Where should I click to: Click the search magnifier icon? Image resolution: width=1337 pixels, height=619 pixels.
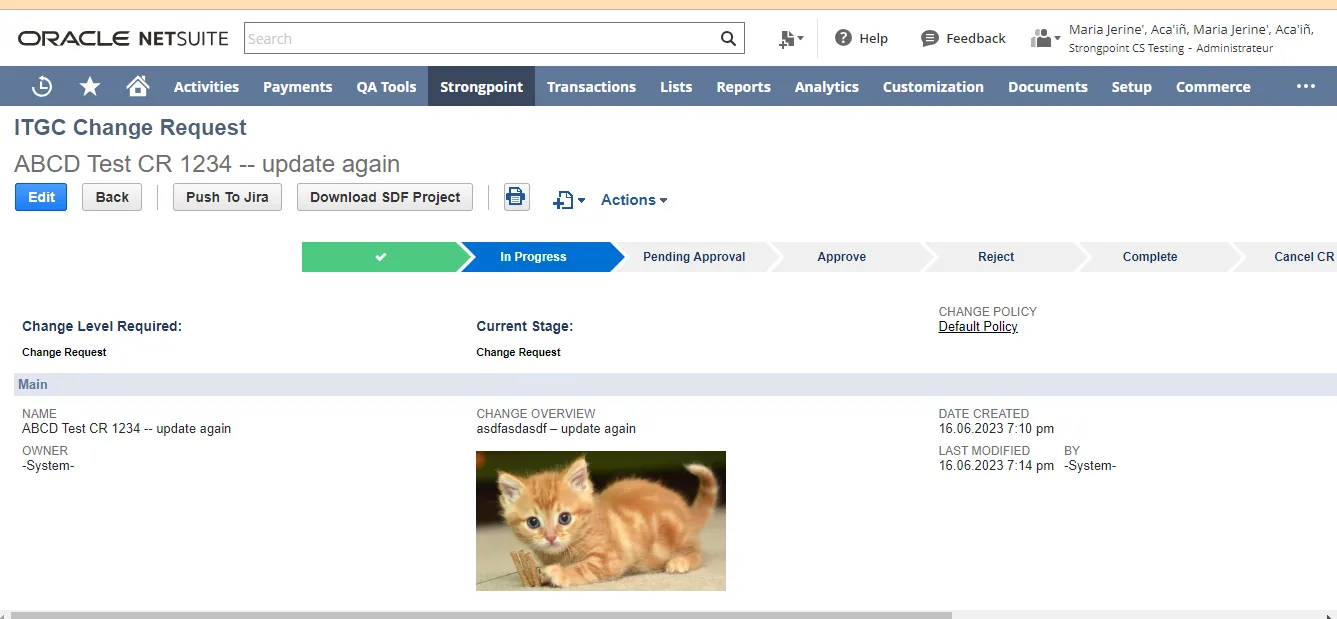point(728,39)
